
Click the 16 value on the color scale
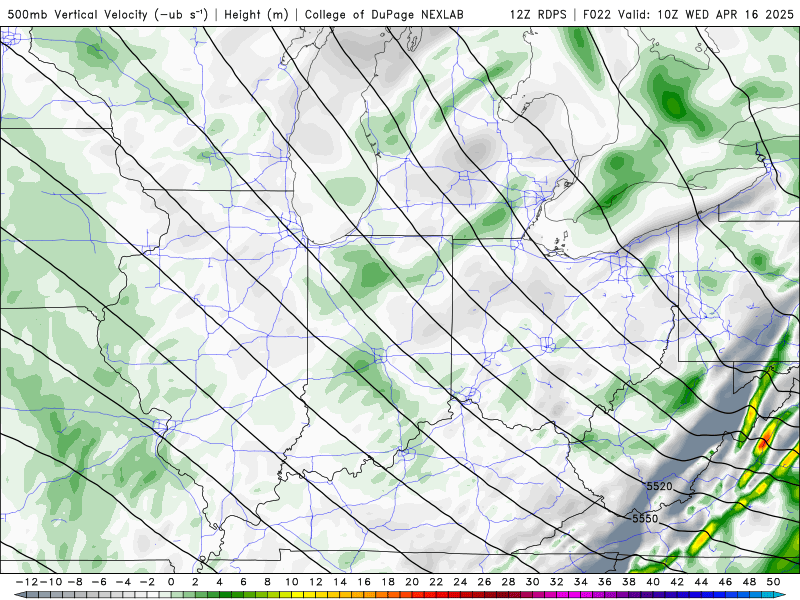364,582
